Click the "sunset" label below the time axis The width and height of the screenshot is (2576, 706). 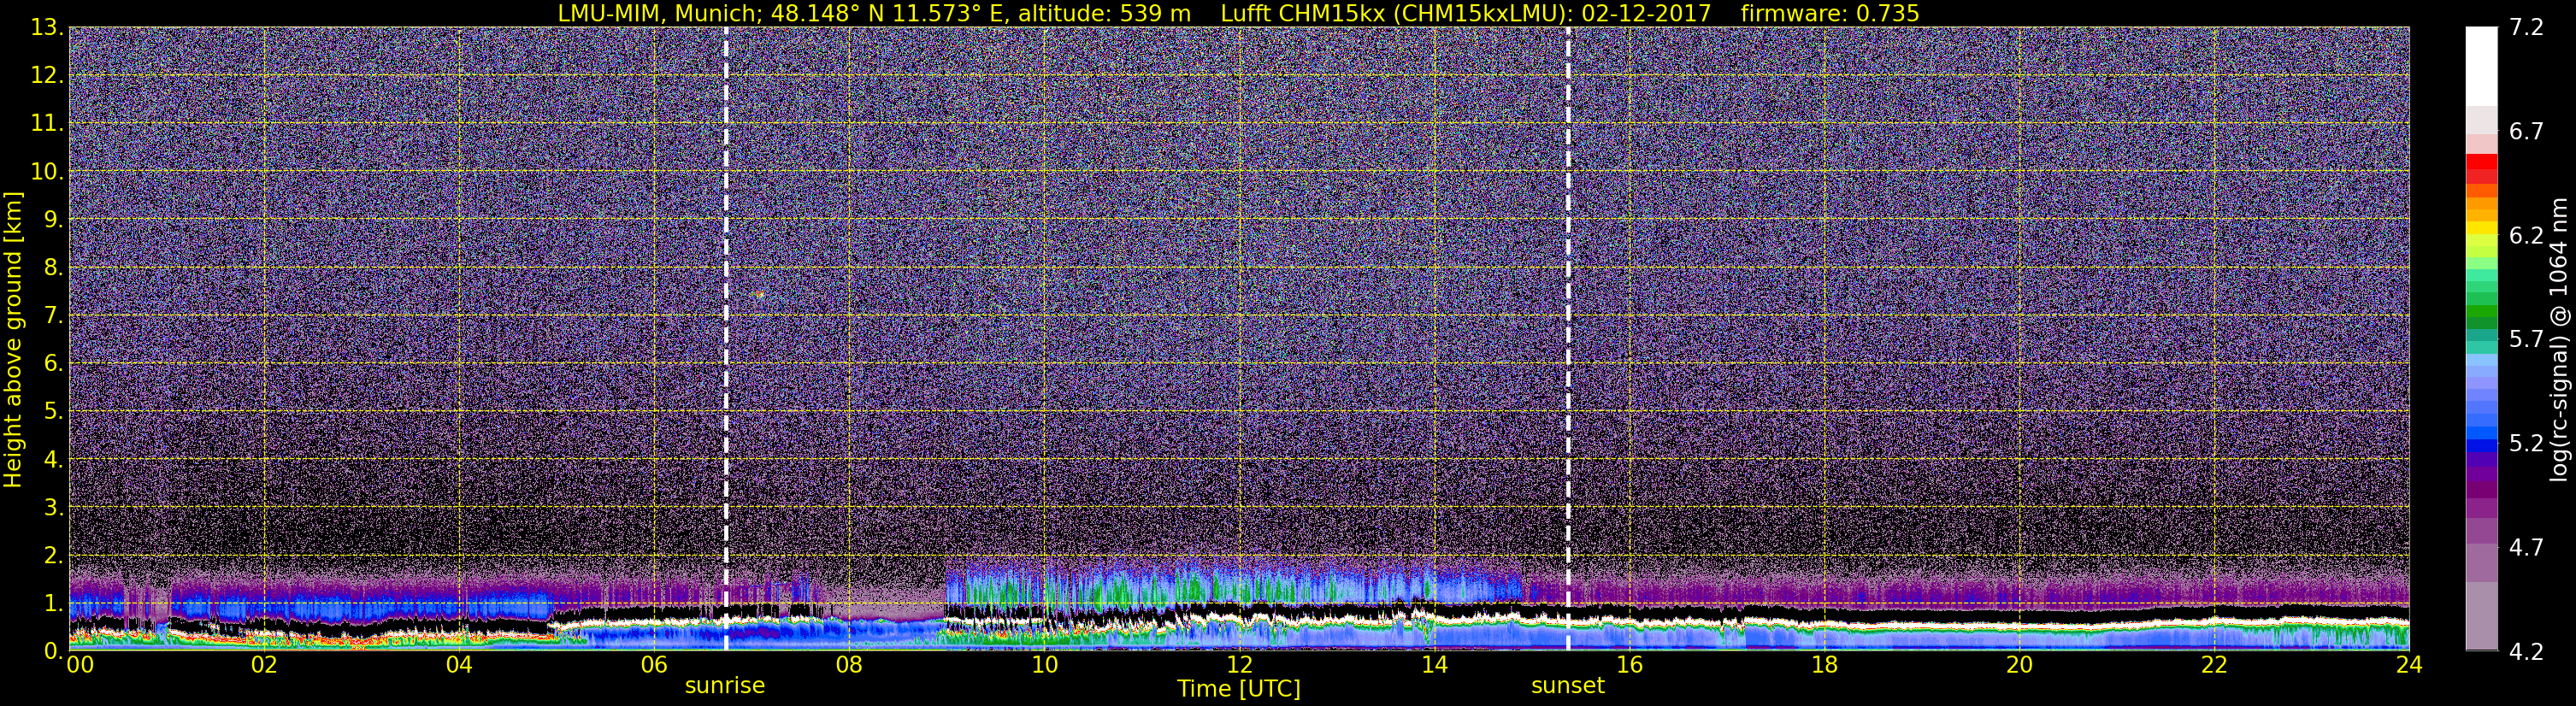point(1567,686)
